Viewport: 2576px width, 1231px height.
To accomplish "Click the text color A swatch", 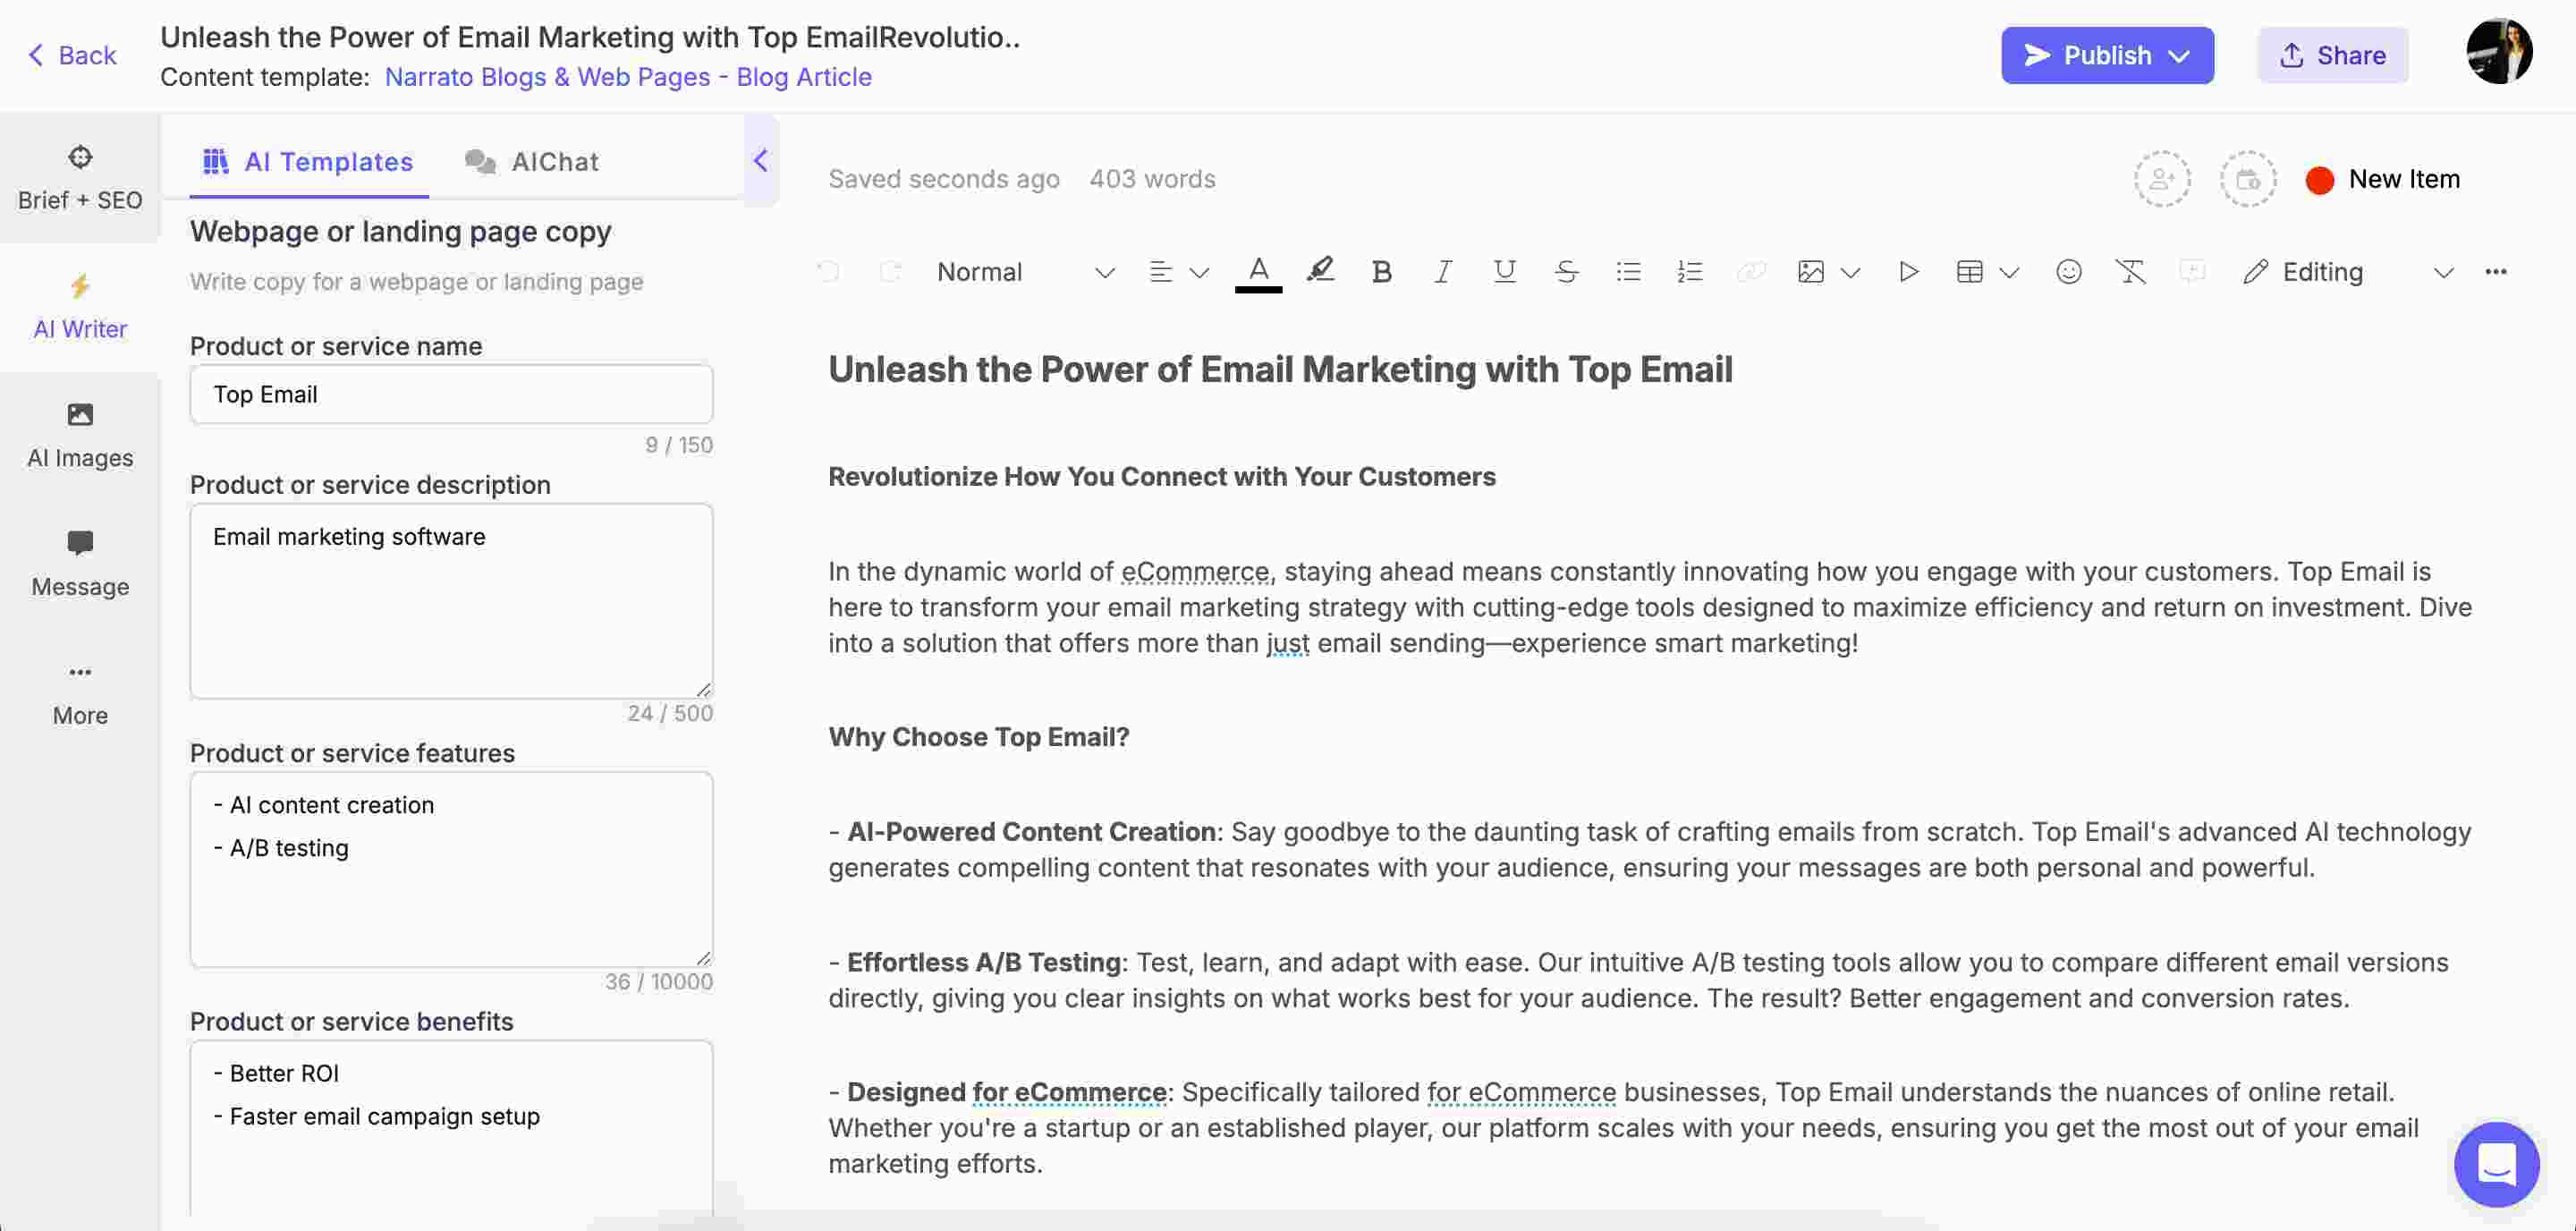I will click(x=1258, y=270).
